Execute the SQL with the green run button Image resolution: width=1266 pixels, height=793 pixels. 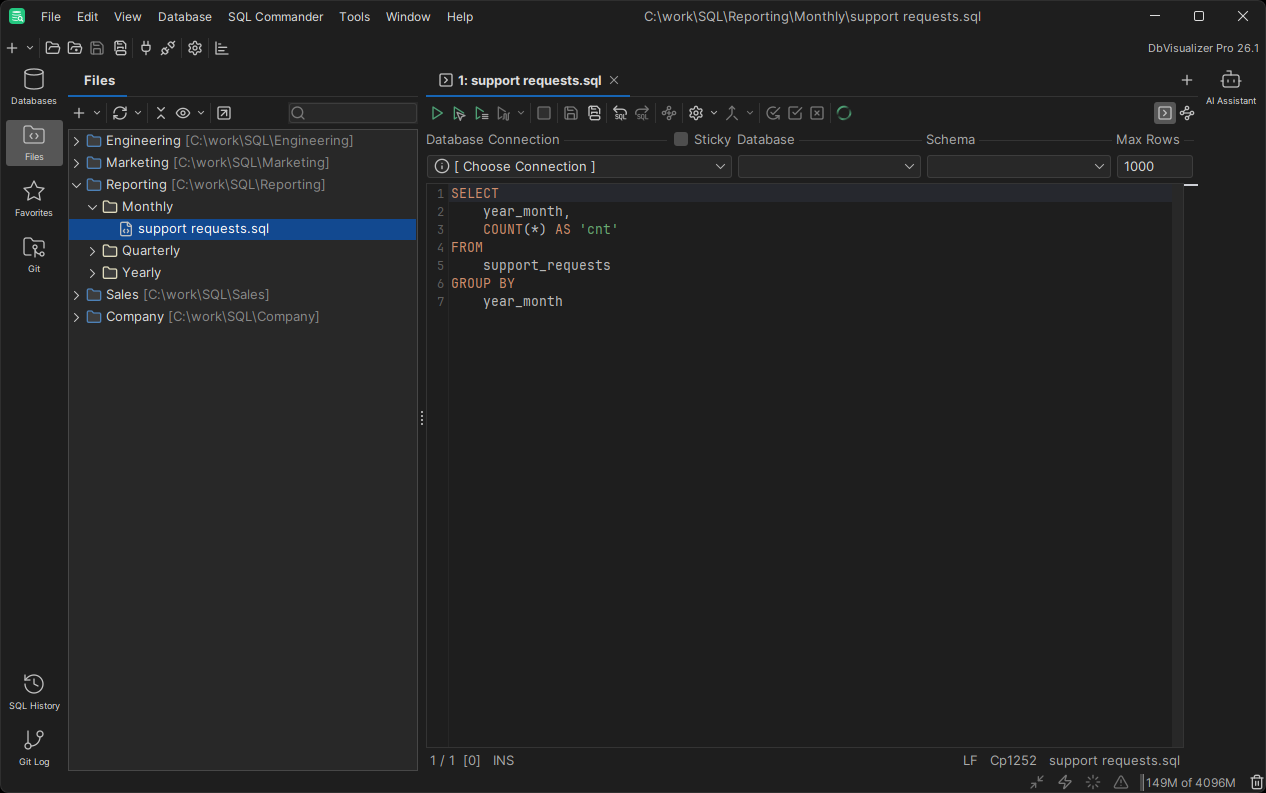point(437,113)
